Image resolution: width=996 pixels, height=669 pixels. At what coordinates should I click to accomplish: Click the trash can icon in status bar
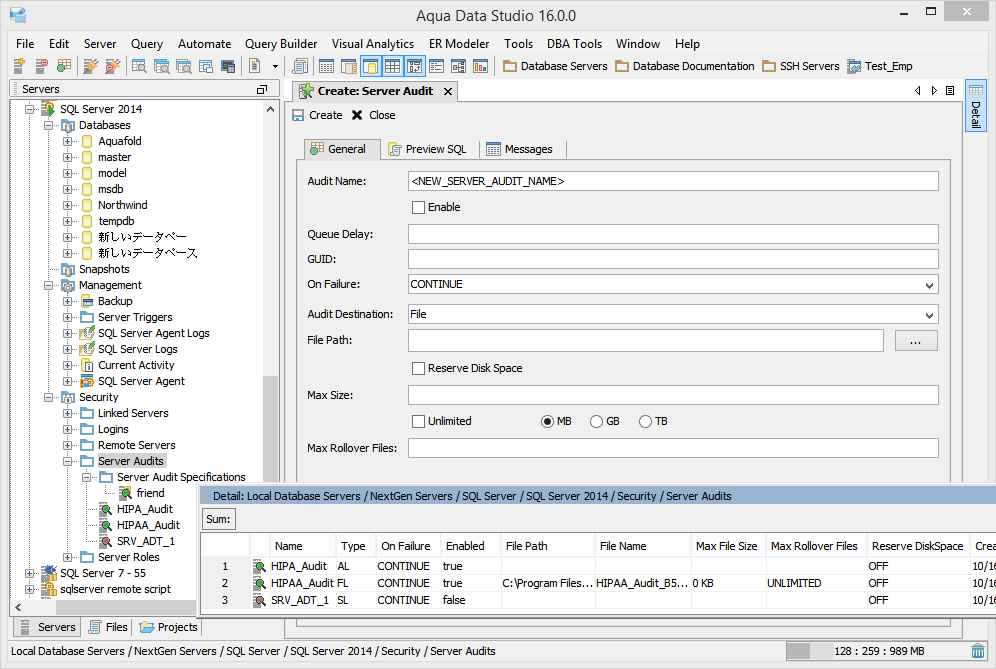pyautogui.click(x=978, y=651)
